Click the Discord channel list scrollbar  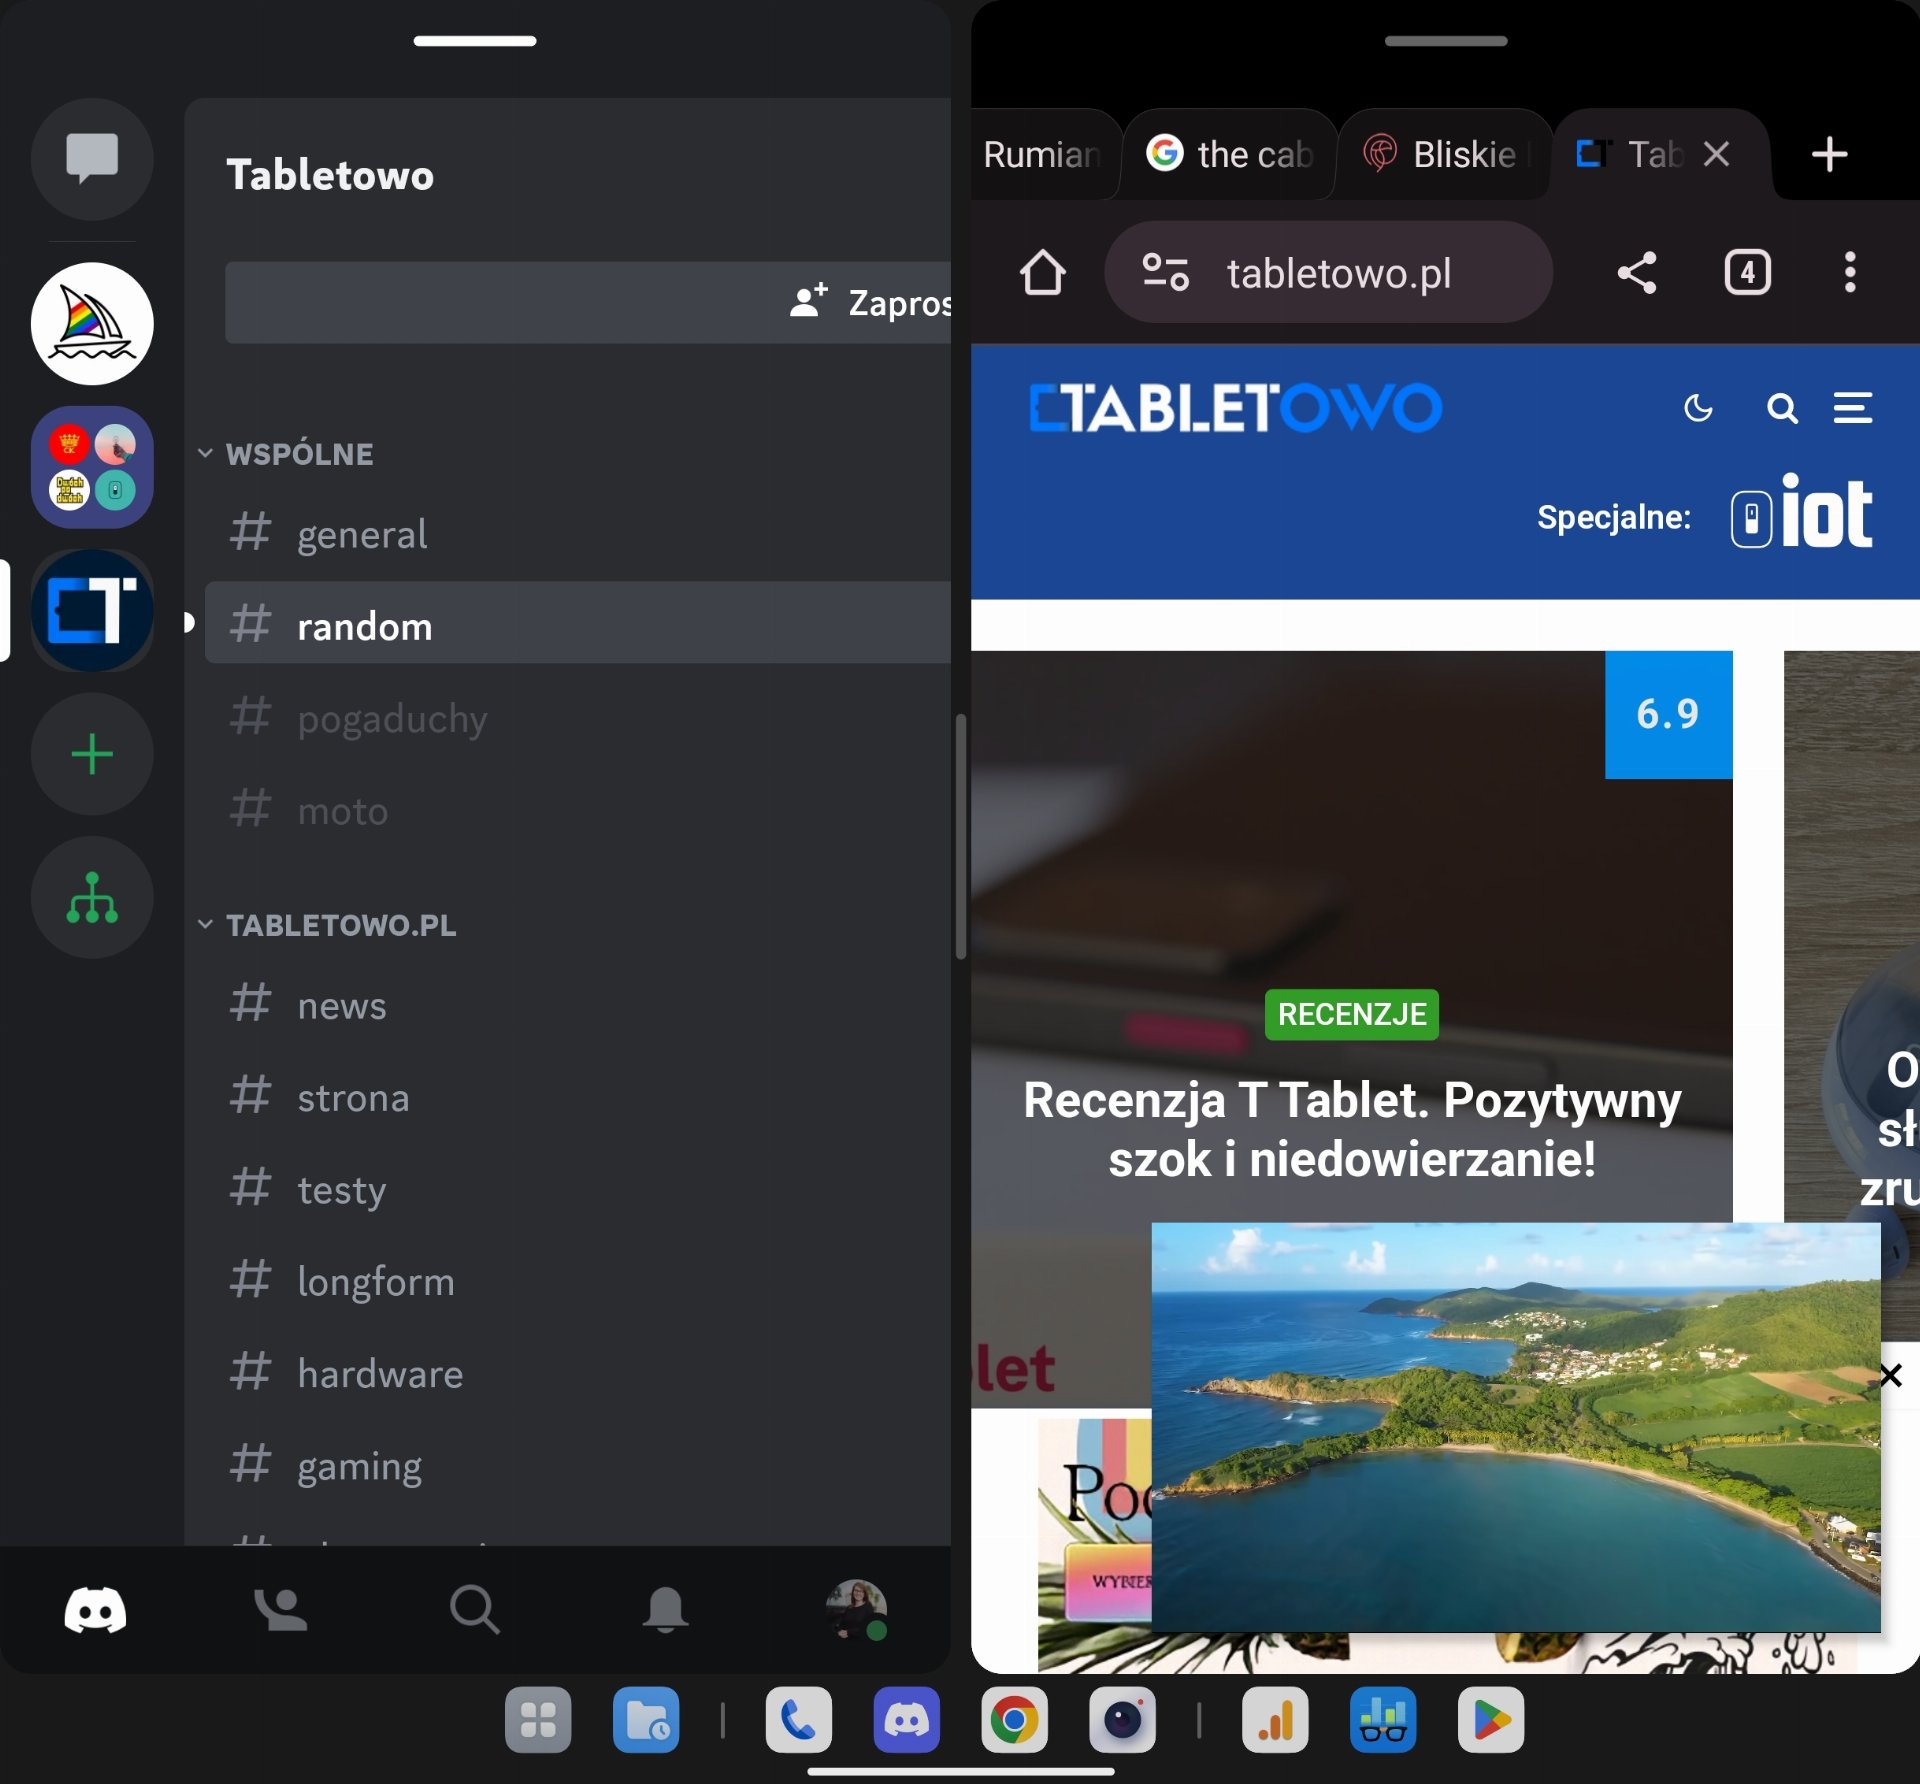tap(960, 836)
